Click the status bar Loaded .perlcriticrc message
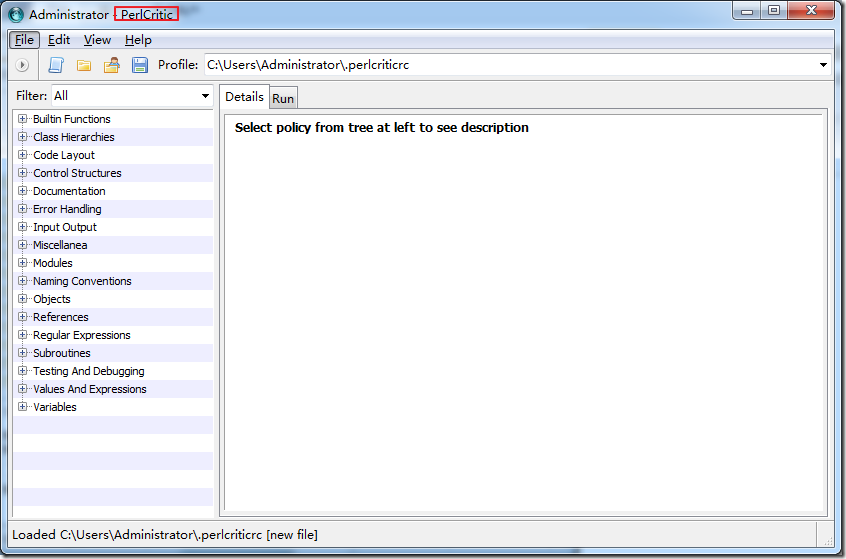 coord(165,535)
